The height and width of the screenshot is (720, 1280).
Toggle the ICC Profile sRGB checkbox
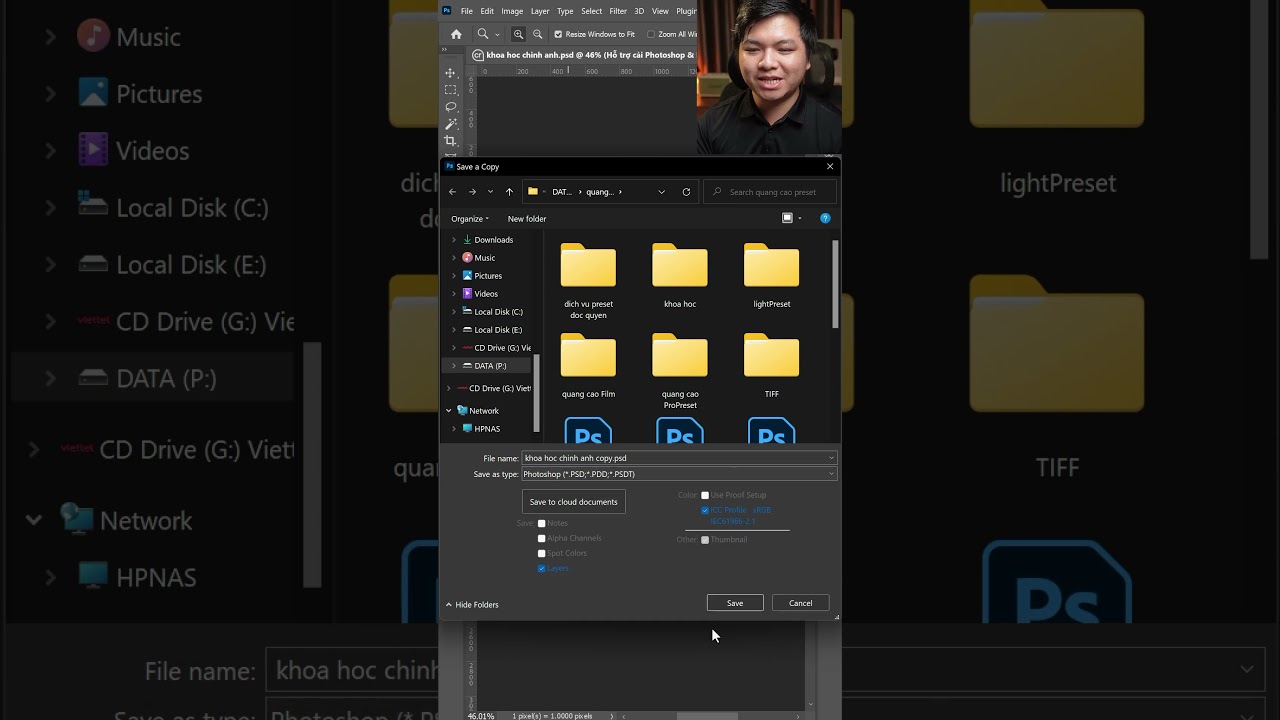705,510
